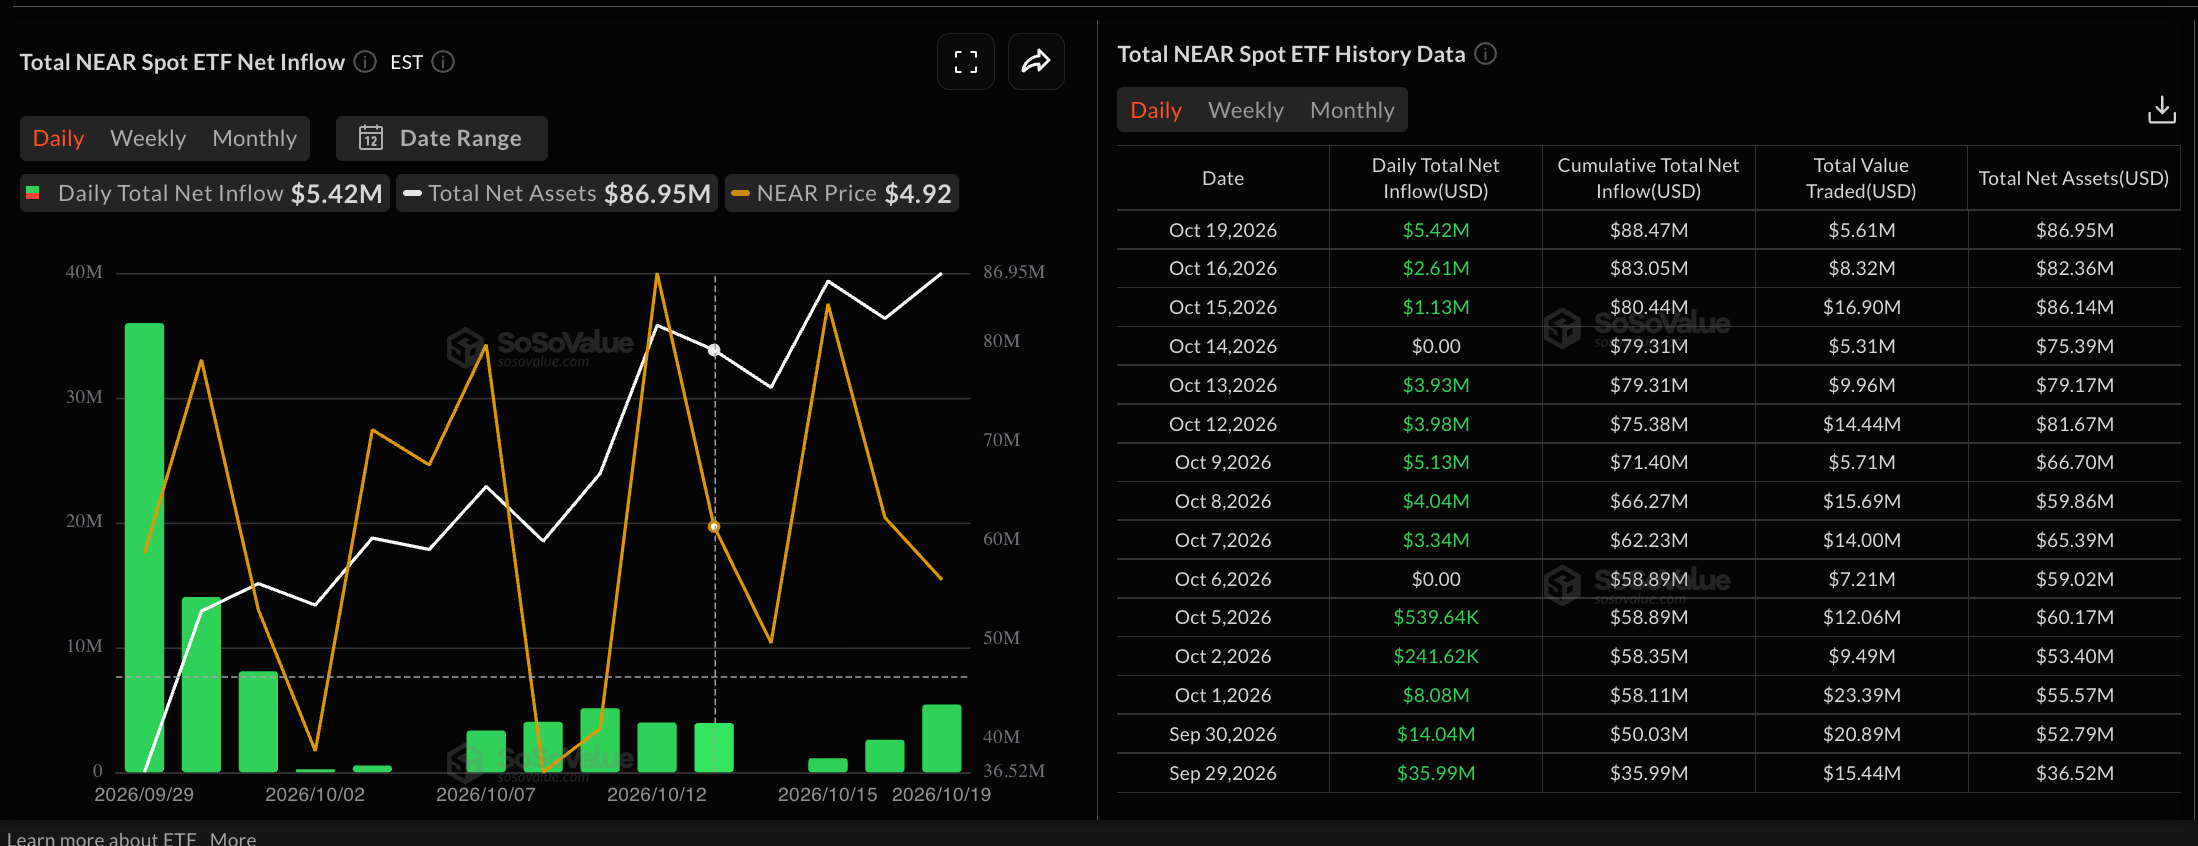Click Total Value Traded column header
The width and height of the screenshot is (2198, 846).
point(1861,178)
